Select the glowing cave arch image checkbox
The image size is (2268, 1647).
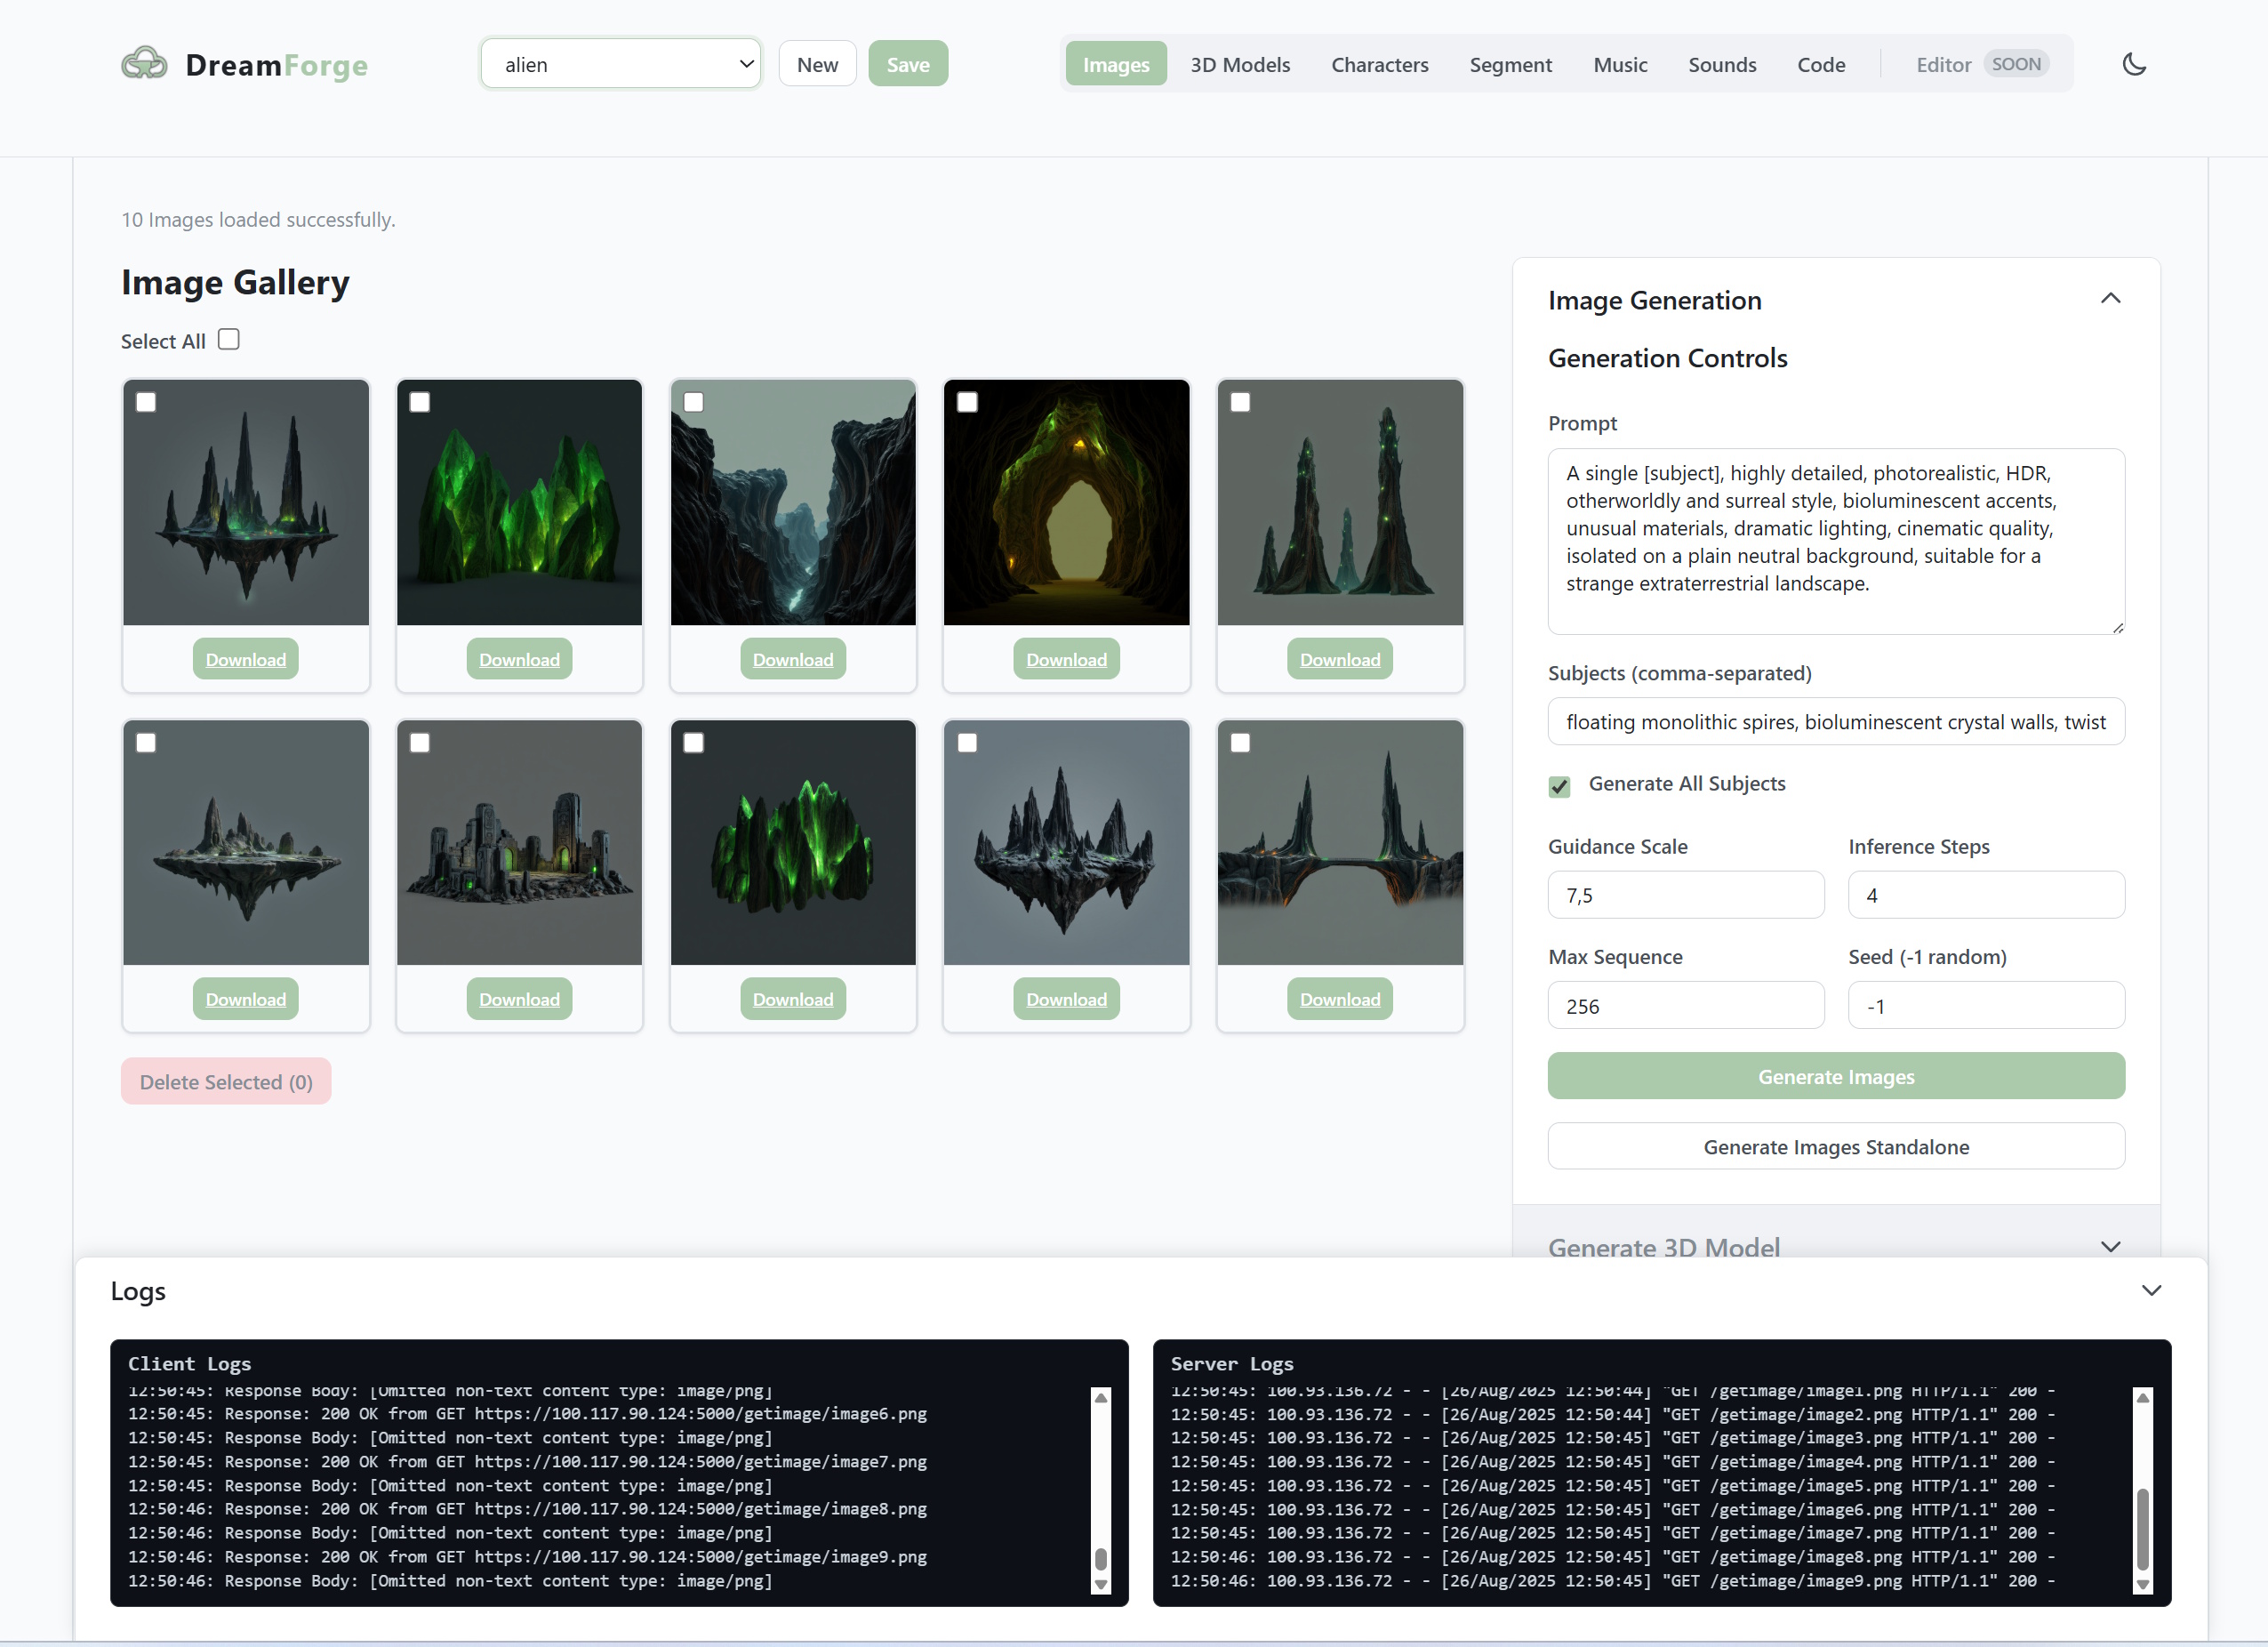pos(967,402)
